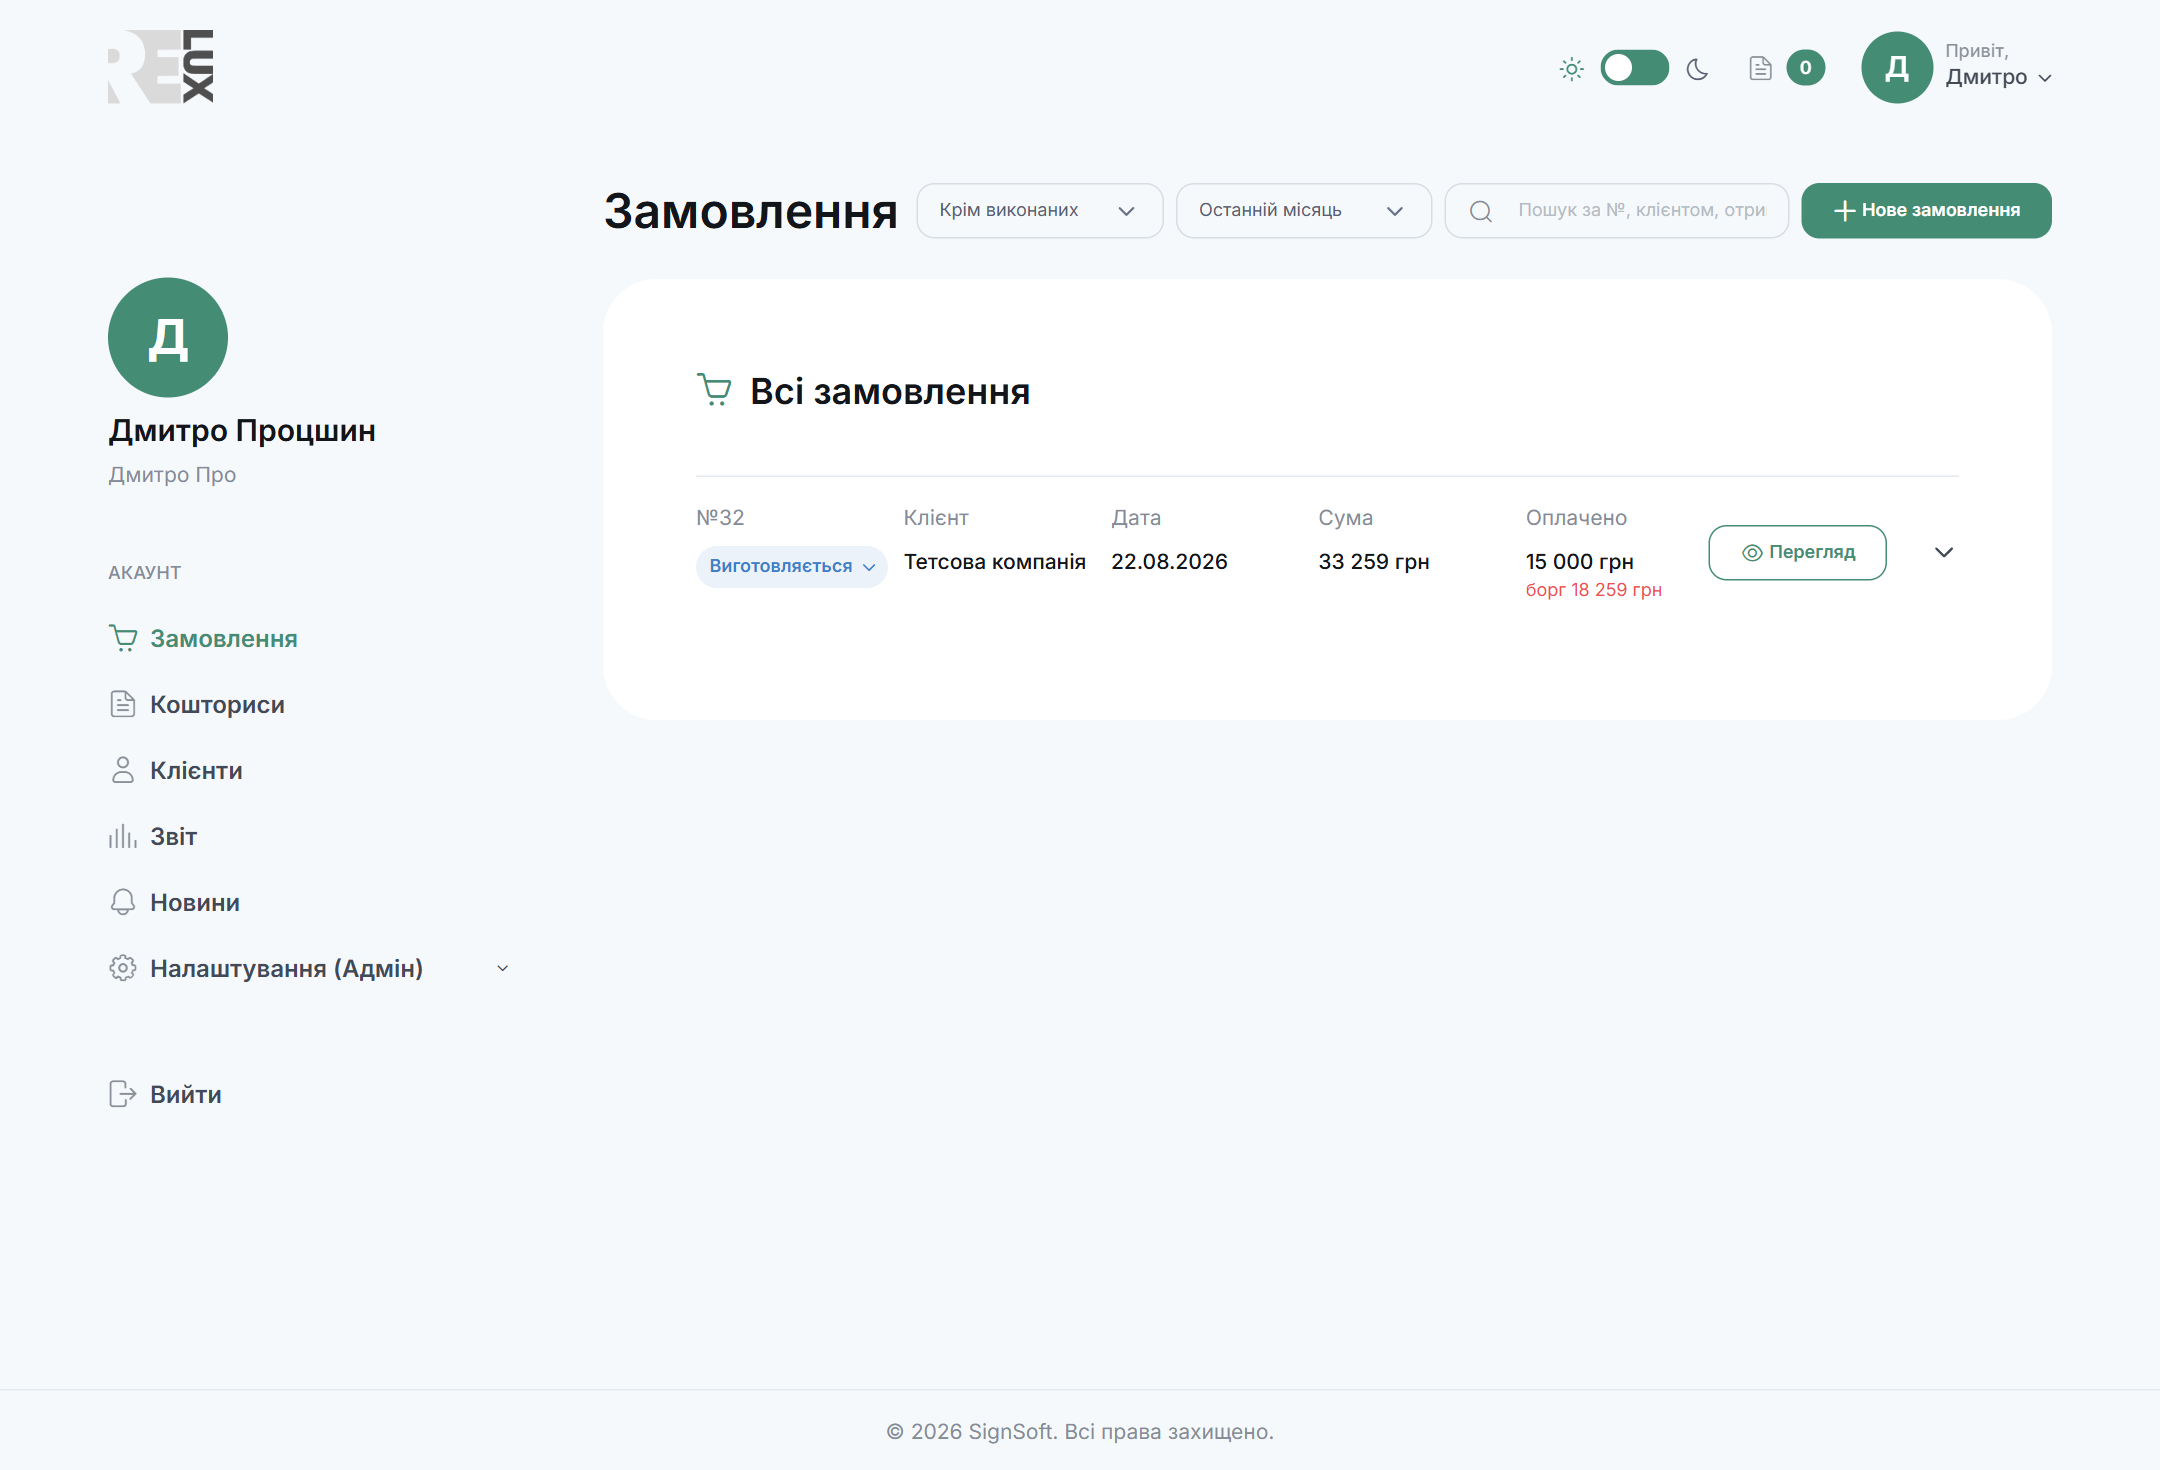
Task: Toggle the dark mode switch
Action: (1634, 68)
